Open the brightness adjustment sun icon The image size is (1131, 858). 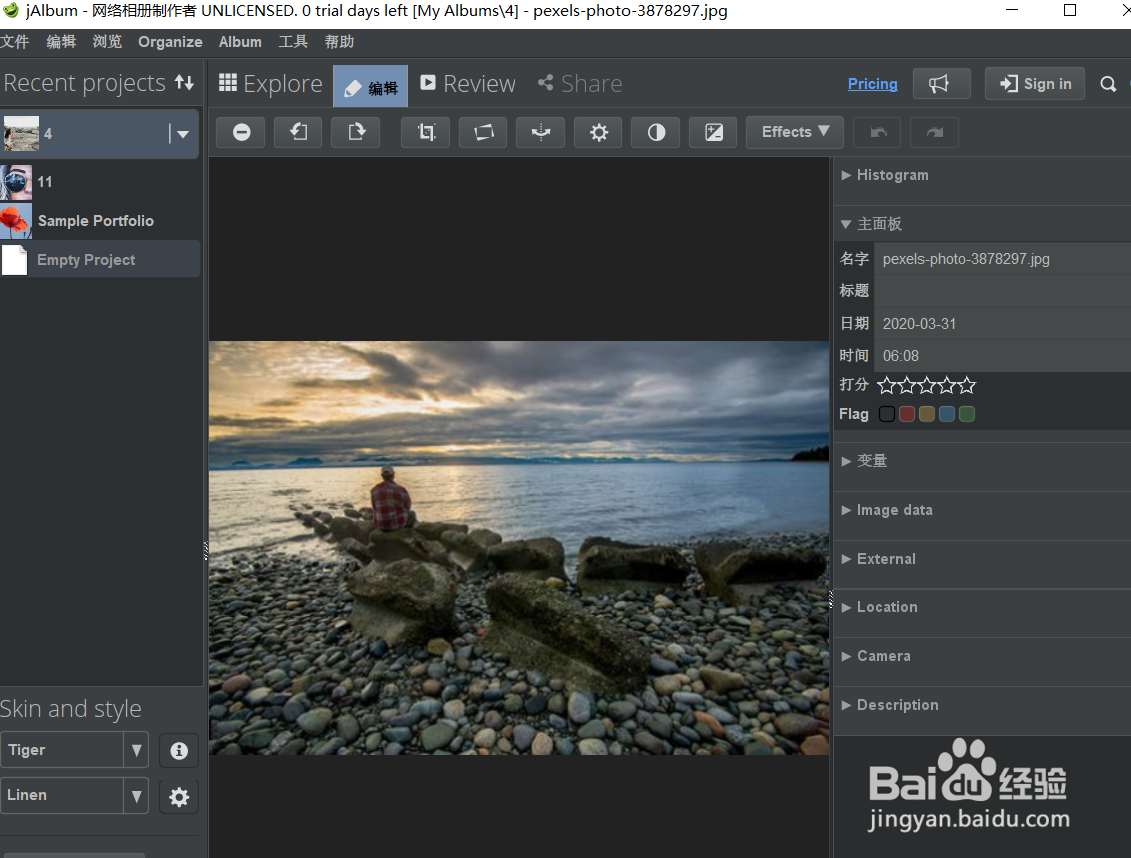(599, 133)
